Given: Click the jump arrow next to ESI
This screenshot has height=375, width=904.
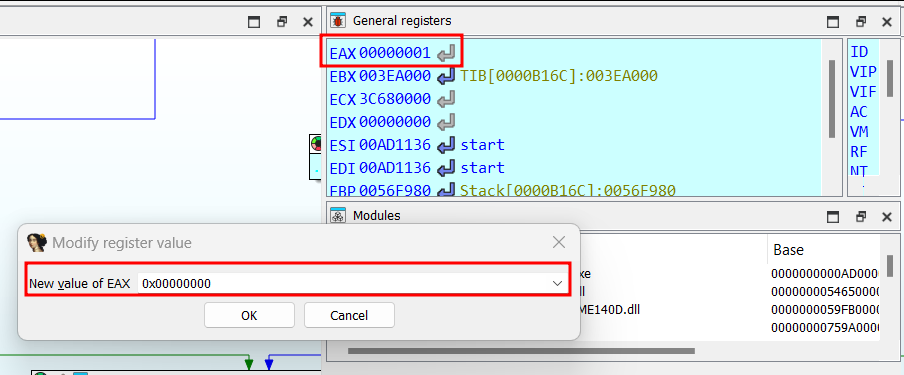Looking at the screenshot, I should [x=446, y=145].
